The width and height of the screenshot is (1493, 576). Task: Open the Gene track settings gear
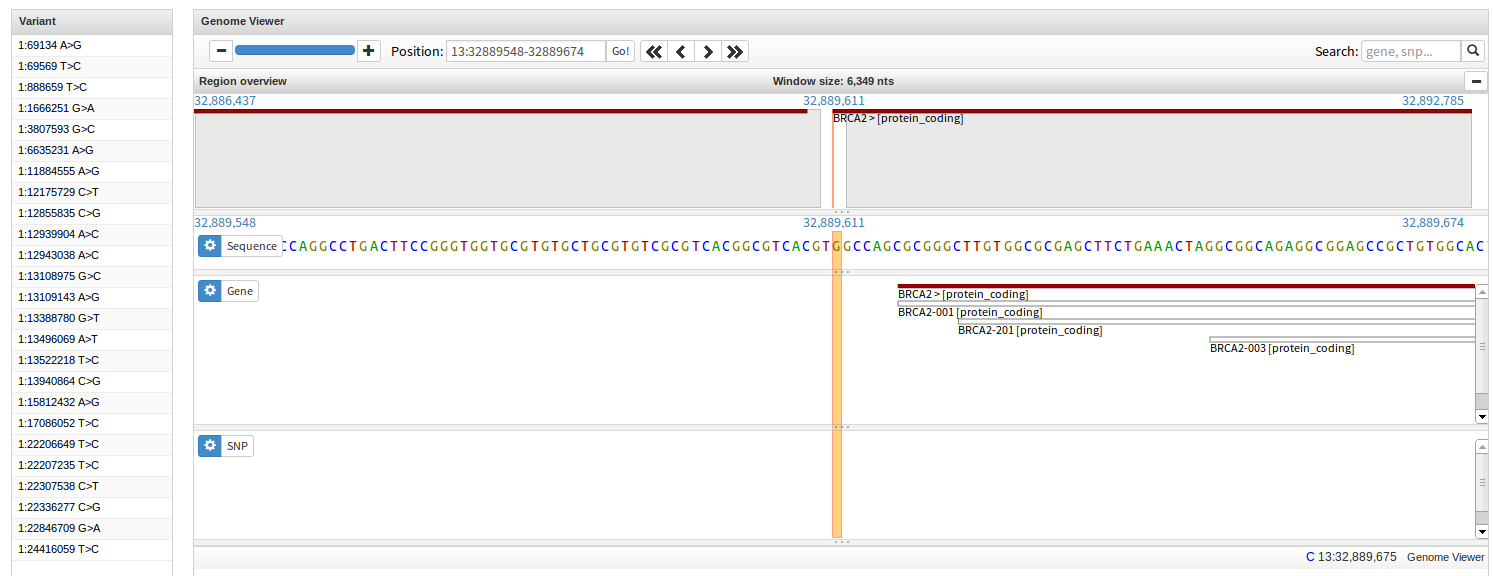tap(209, 291)
